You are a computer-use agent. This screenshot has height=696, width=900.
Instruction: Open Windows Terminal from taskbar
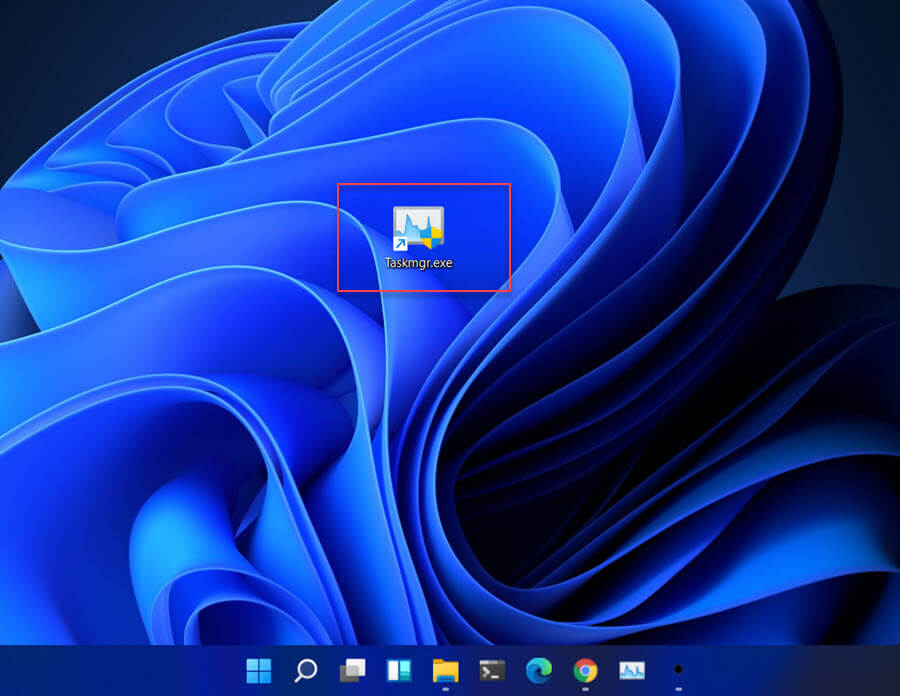point(492,670)
